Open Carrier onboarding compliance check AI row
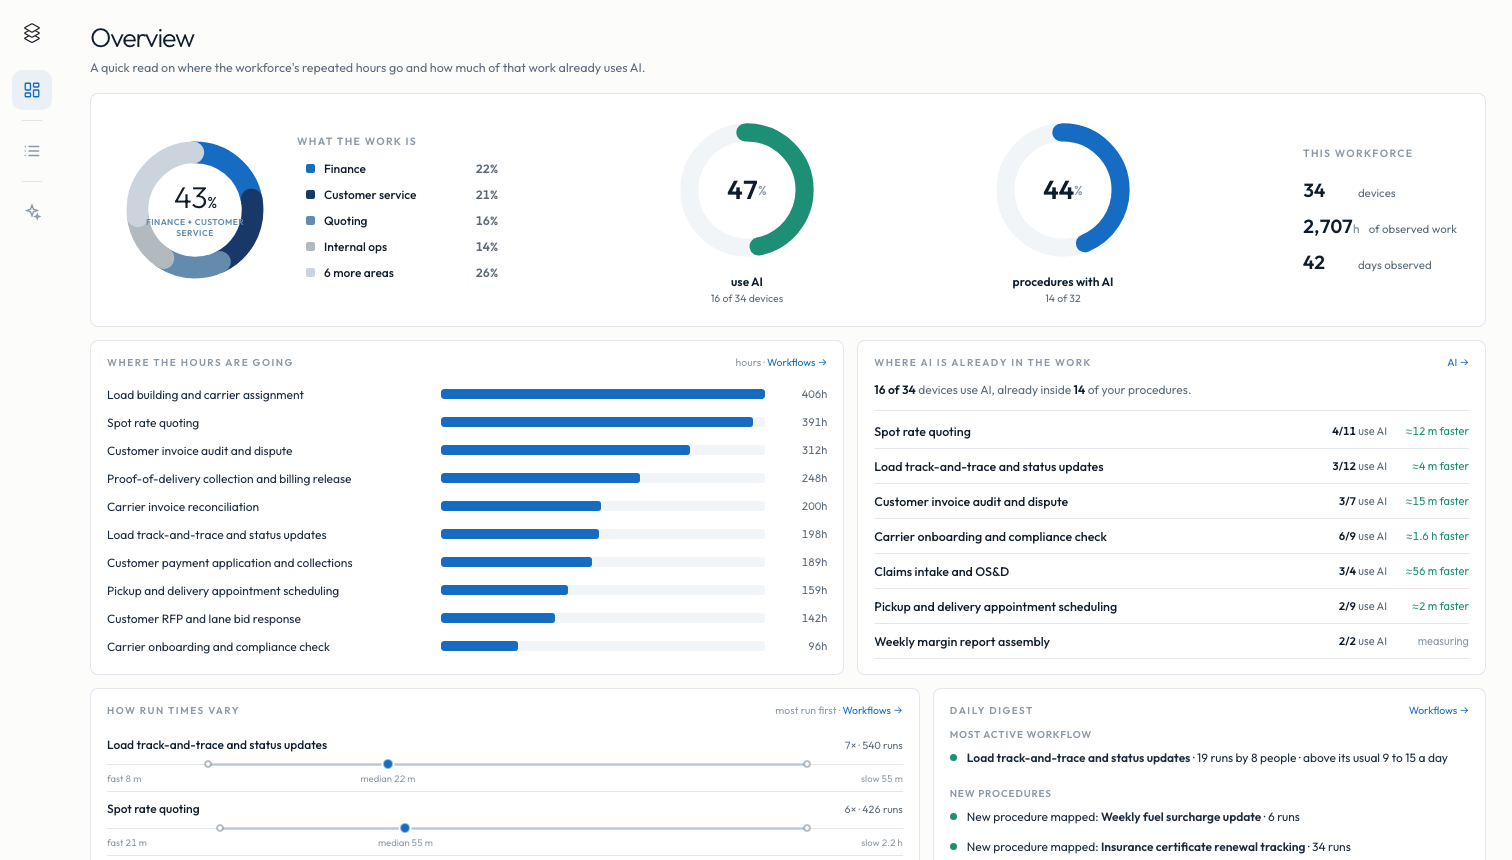 (1171, 537)
